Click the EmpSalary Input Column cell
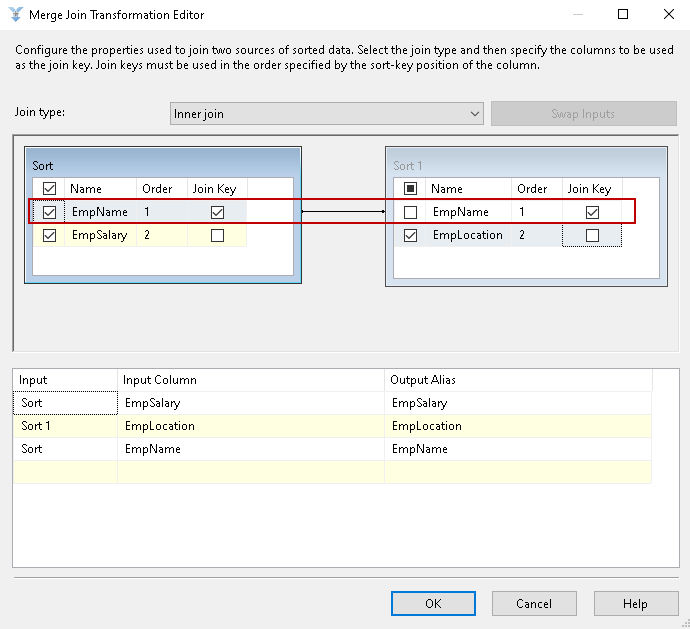 (x=251, y=403)
